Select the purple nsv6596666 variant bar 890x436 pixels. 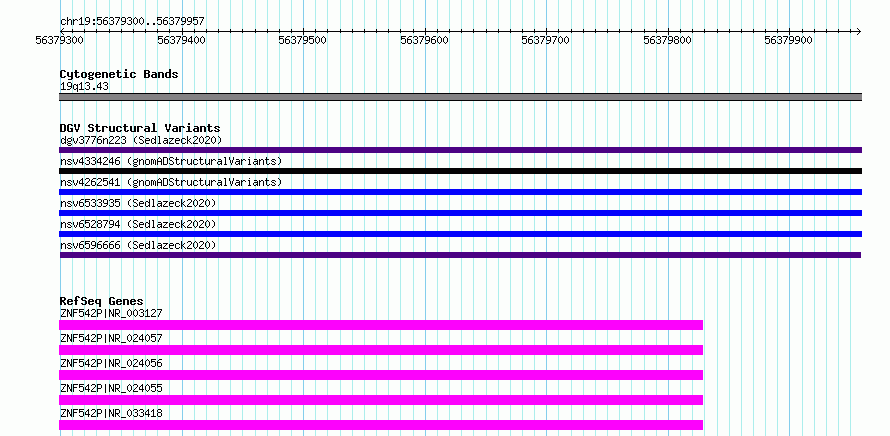pyautogui.click(x=460, y=255)
